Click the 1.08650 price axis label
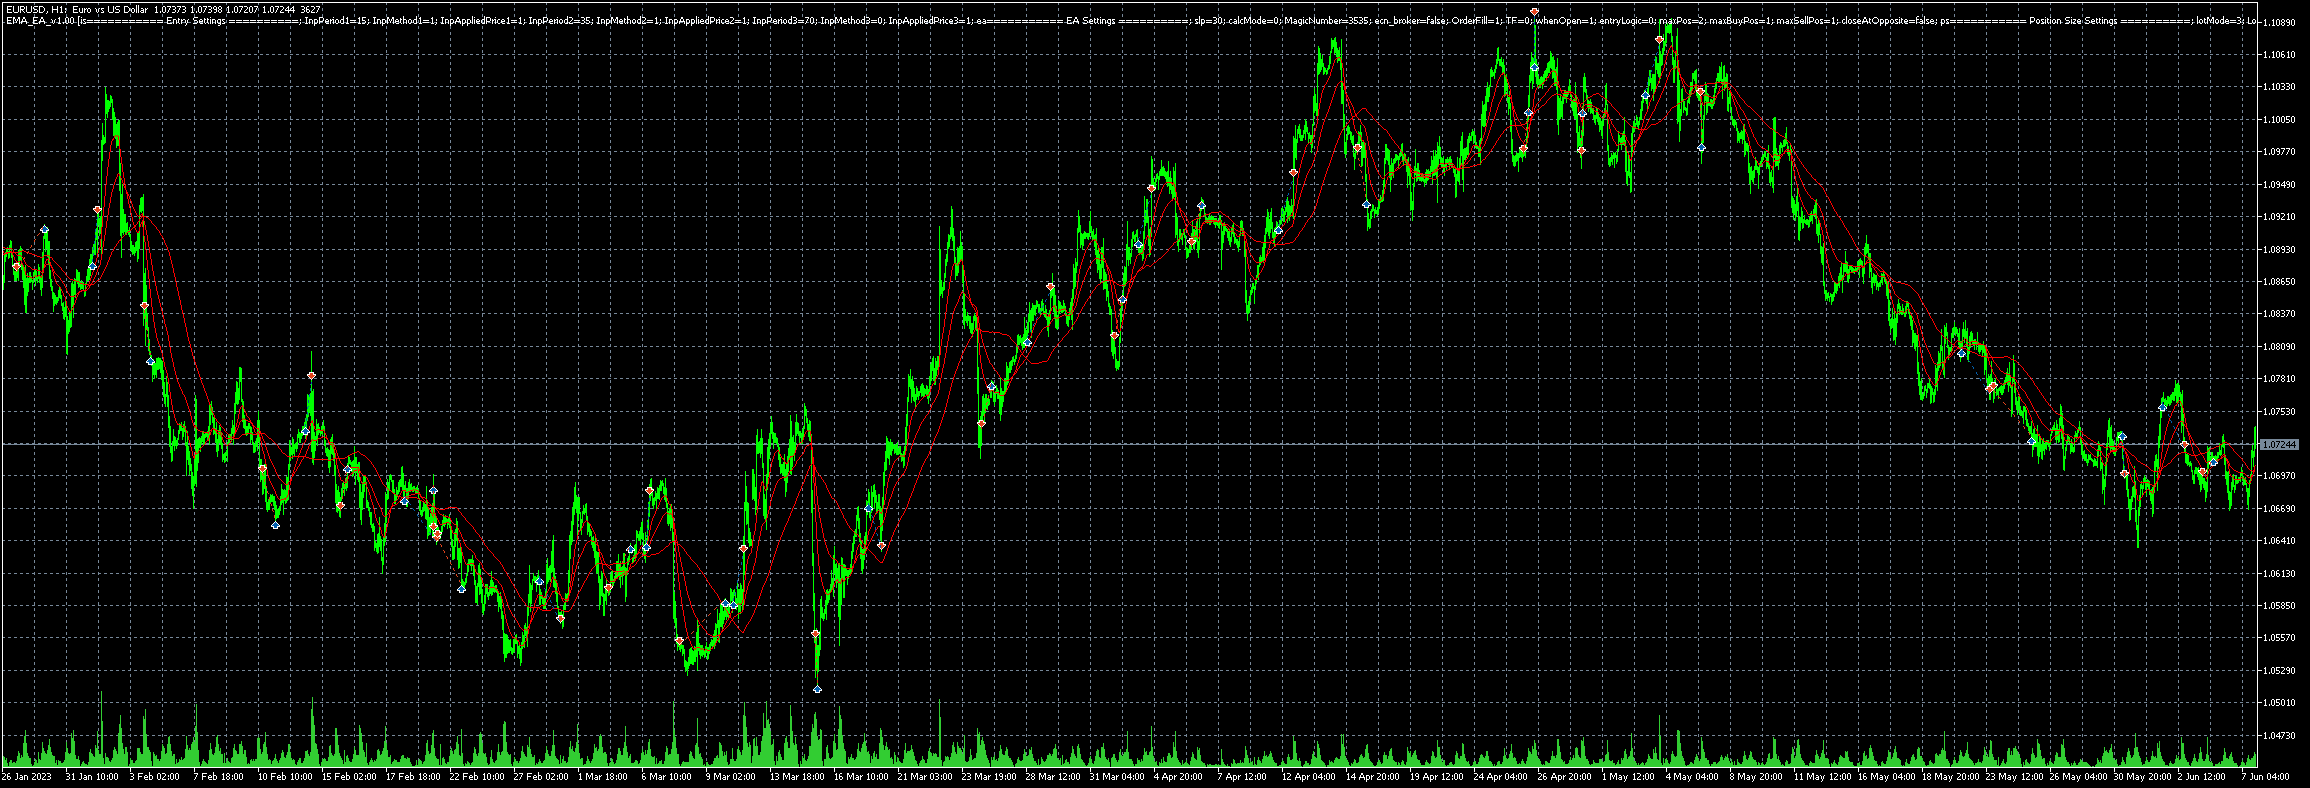2310x788 pixels. [2281, 282]
